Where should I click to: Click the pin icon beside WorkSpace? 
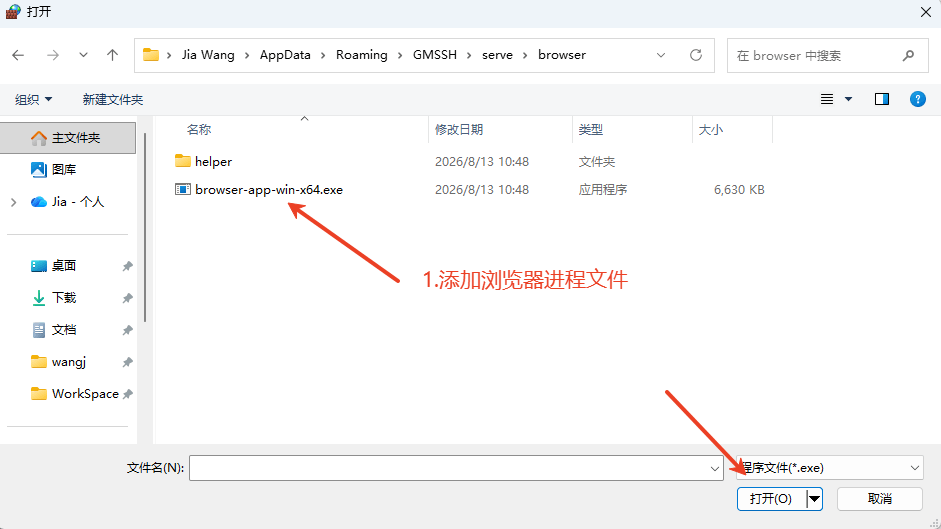(127, 394)
